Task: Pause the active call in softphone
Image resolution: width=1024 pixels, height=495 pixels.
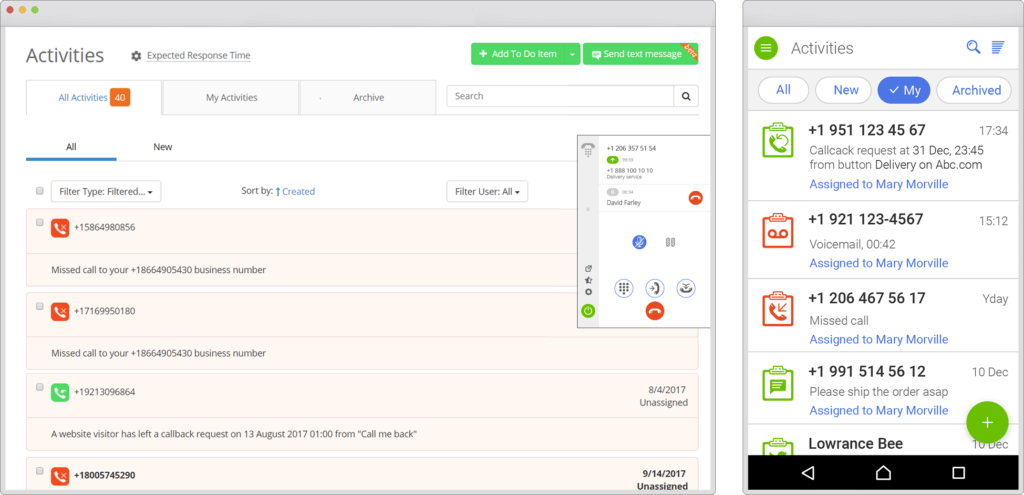Action: coord(670,242)
